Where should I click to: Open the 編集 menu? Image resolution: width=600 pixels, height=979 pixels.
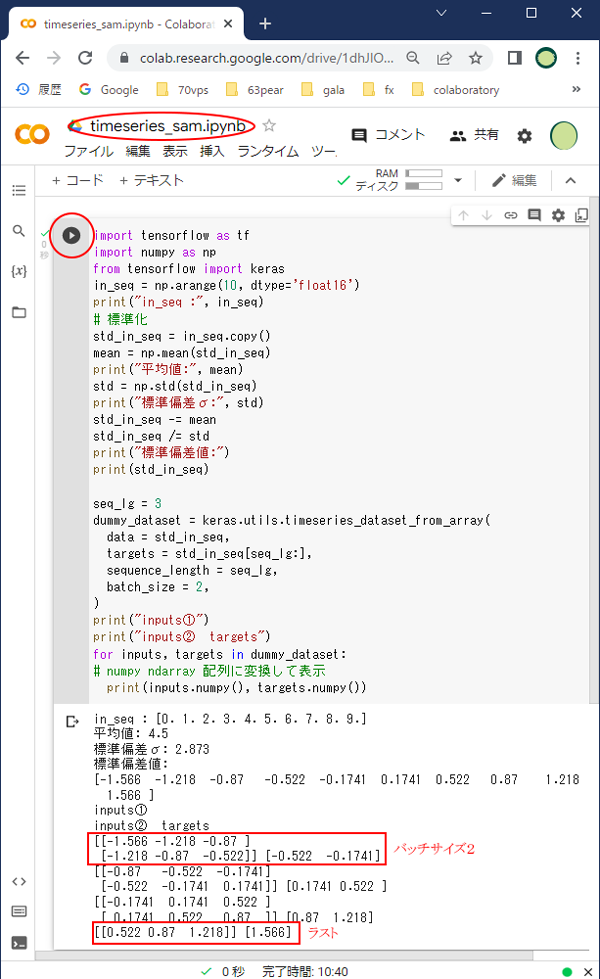[138, 151]
